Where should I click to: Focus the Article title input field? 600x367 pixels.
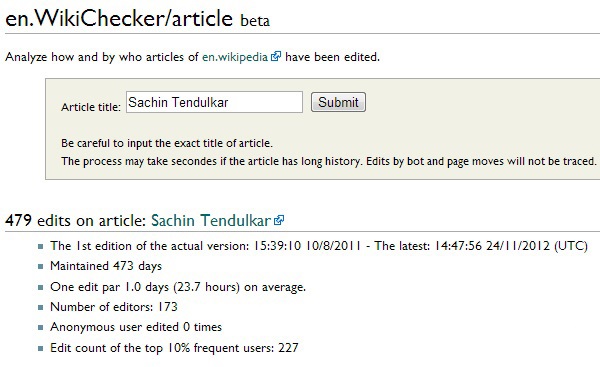(214, 102)
